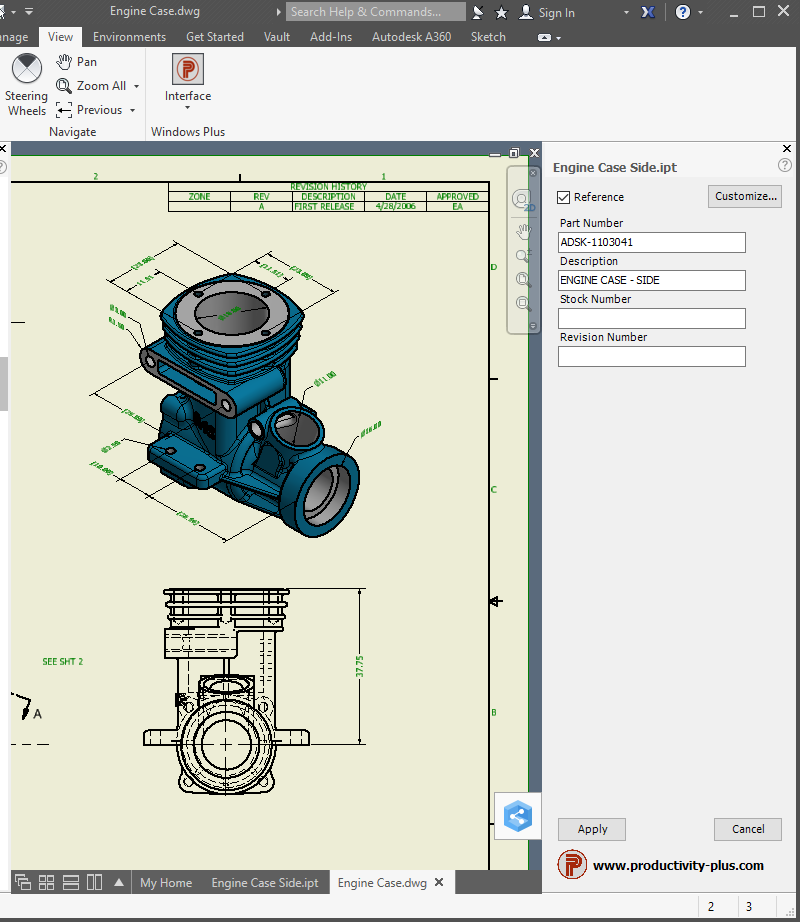Click the 2D steering wheel in navigation bar
The height and width of the screenshot is (924, 800).
point(522,199)
